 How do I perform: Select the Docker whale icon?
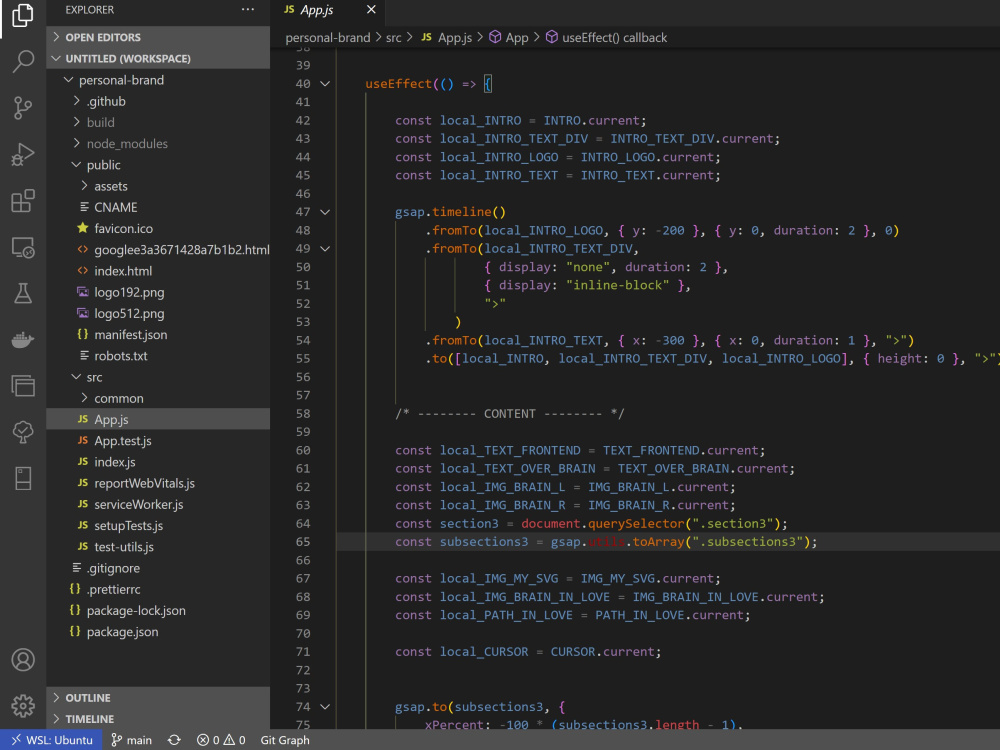pyautogui.click(x=23, y=339)
